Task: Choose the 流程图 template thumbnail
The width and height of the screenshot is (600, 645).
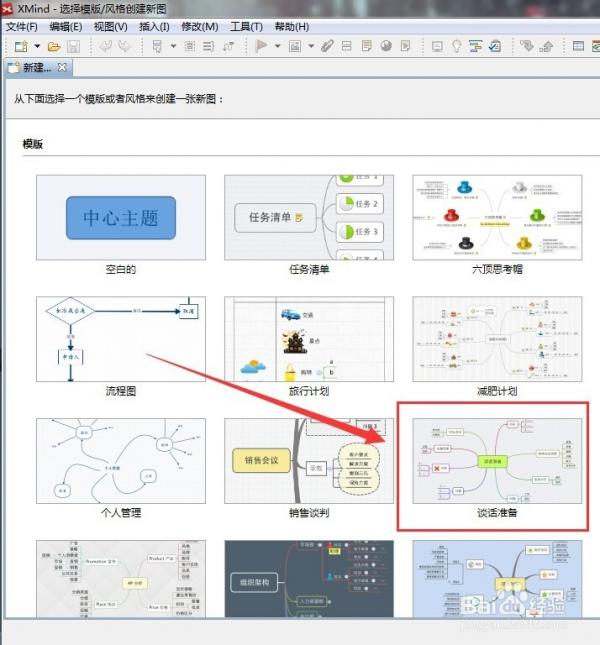Action: click(x=121, y=339)
